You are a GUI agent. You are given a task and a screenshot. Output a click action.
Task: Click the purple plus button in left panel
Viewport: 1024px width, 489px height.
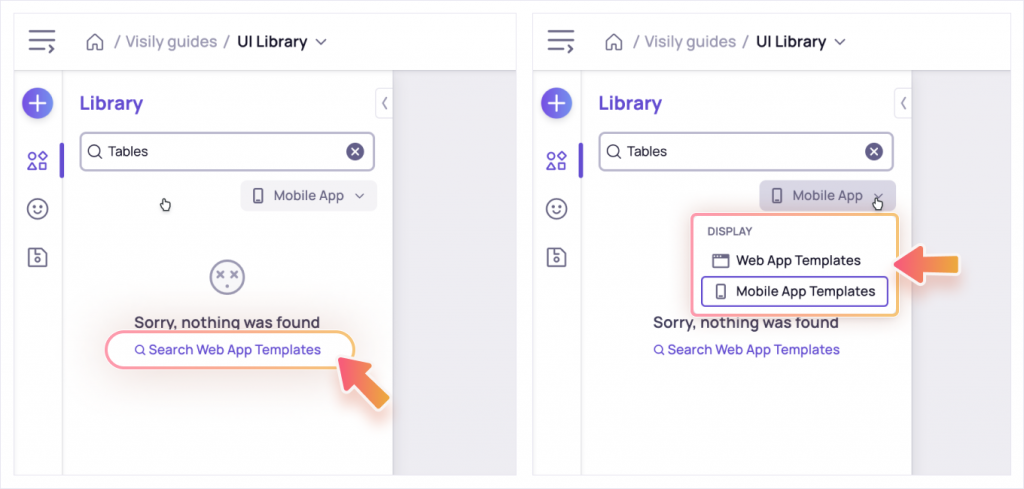(38, 103)
